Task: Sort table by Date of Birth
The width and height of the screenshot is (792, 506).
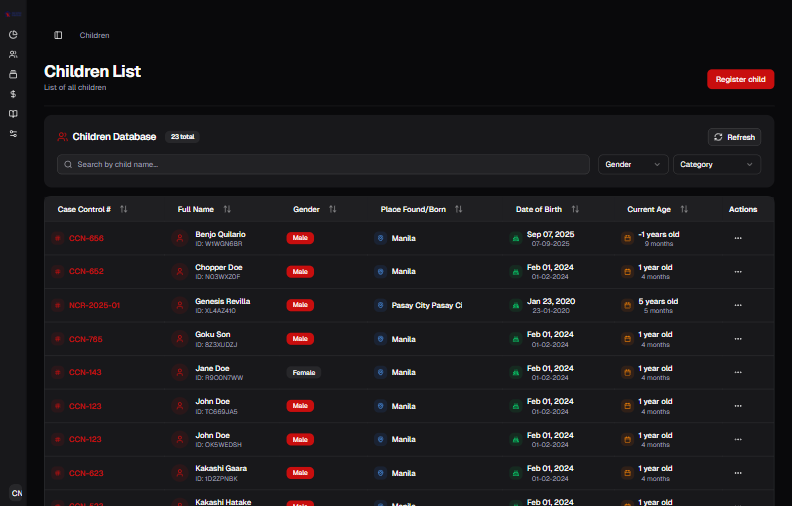Action: click(x=575, y=210)
